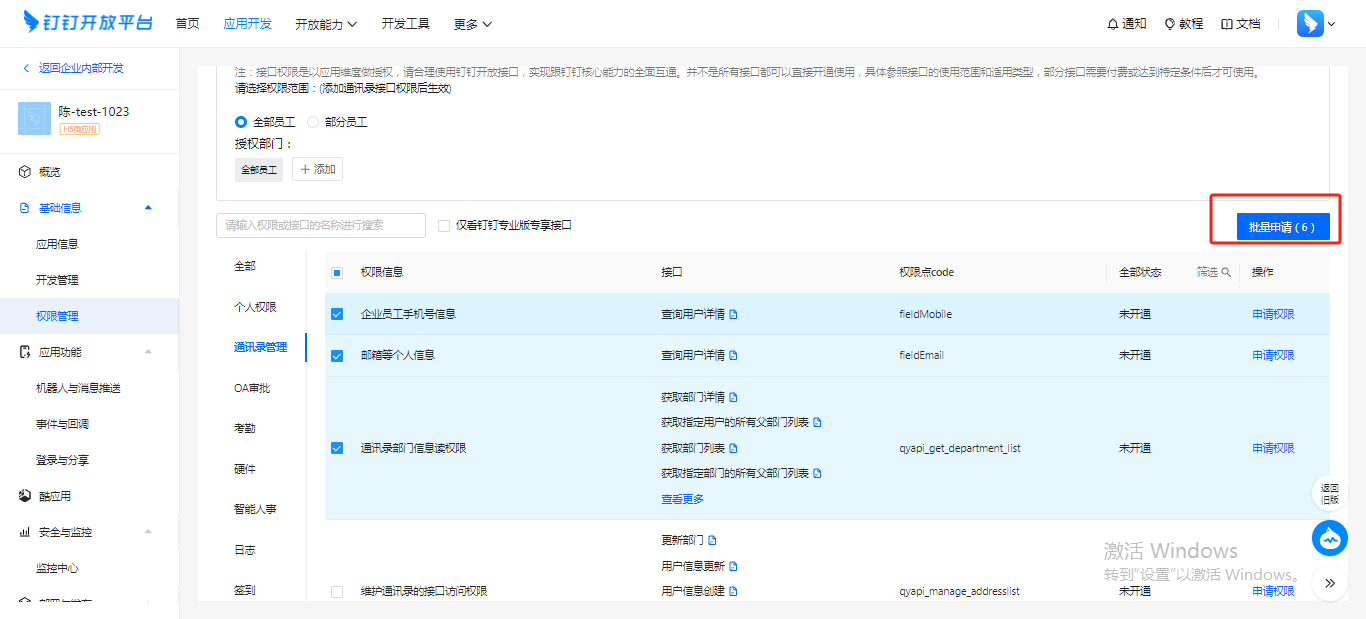
Task: Switch to 签到 category
Action: point(245,590)
